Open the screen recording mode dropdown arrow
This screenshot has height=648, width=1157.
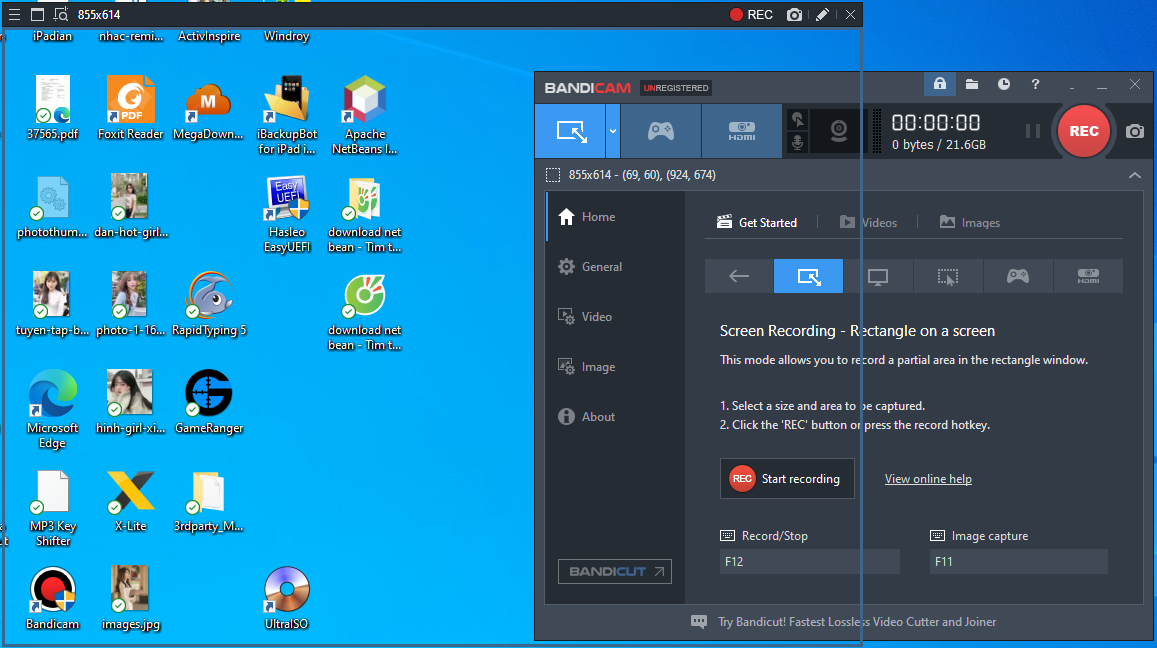click(x=613, y=131)
